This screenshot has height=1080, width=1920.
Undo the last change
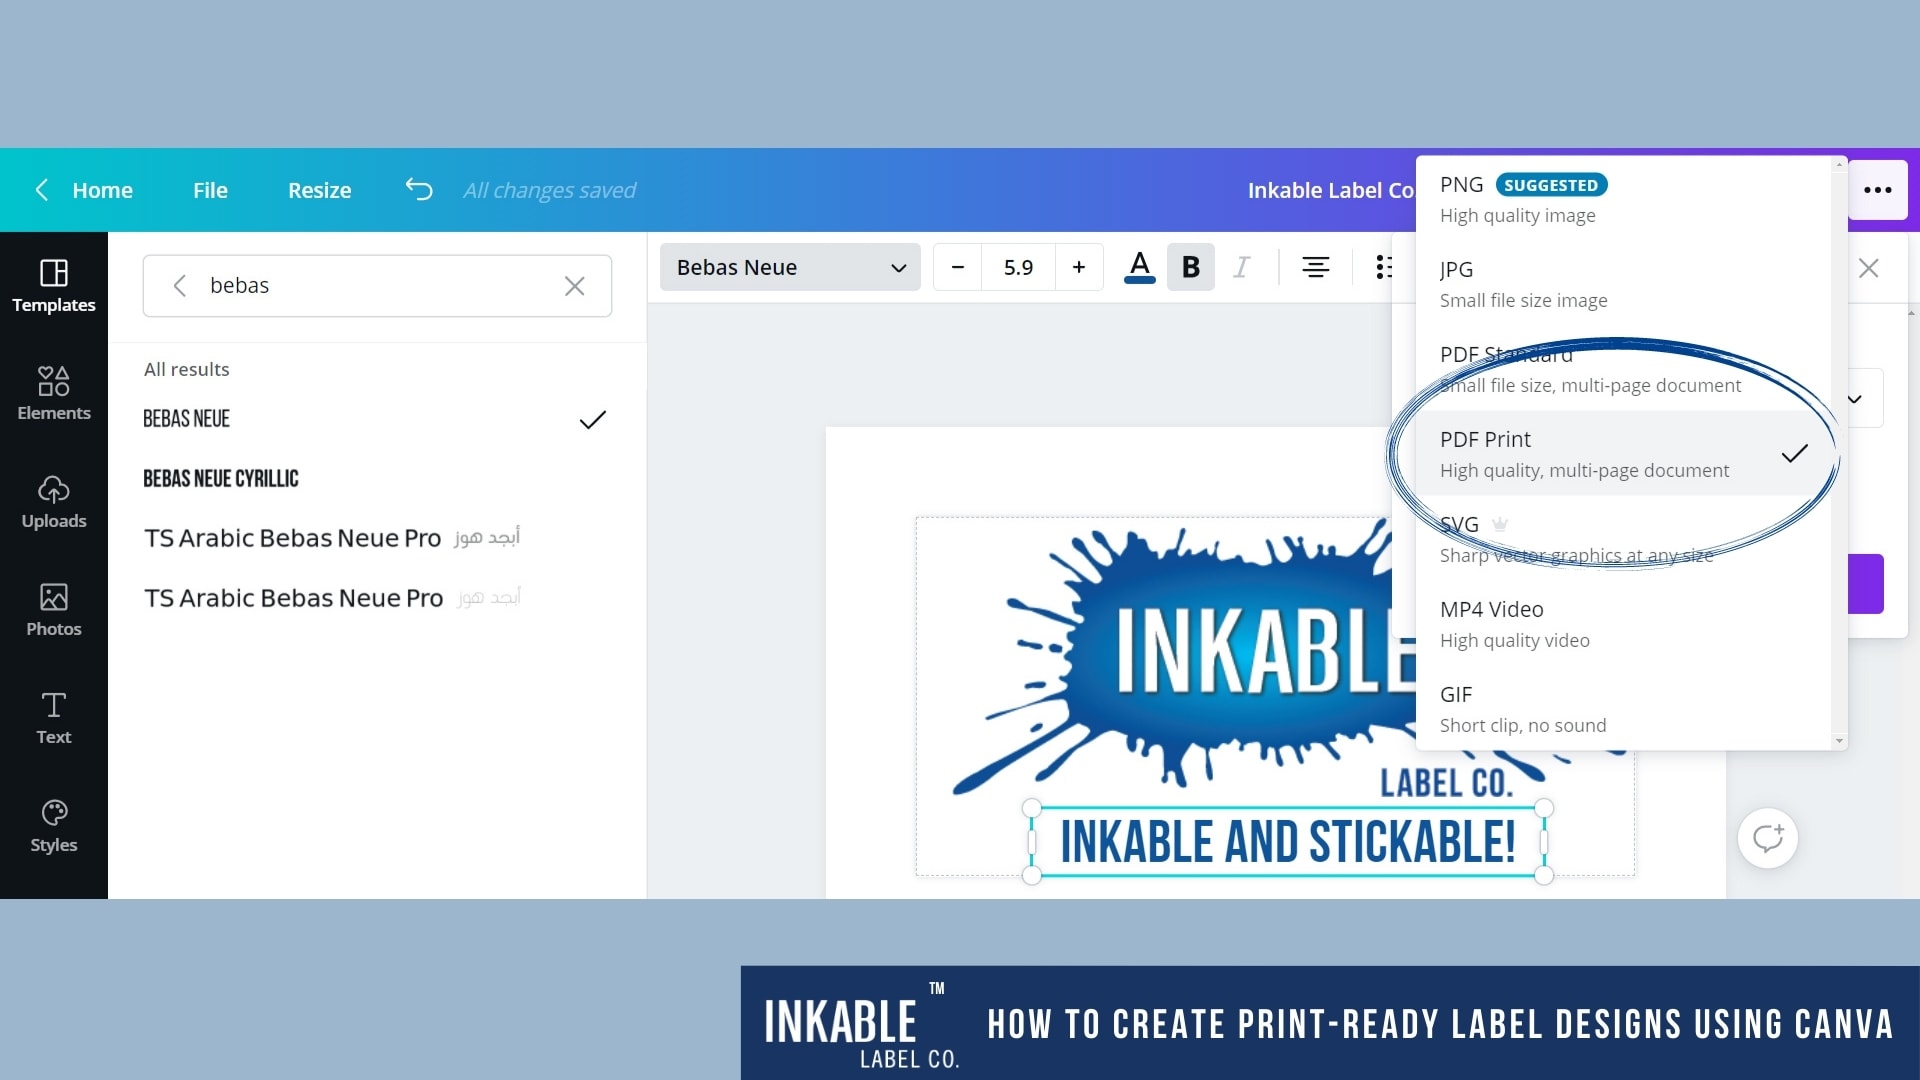click(x=418, y=189)
